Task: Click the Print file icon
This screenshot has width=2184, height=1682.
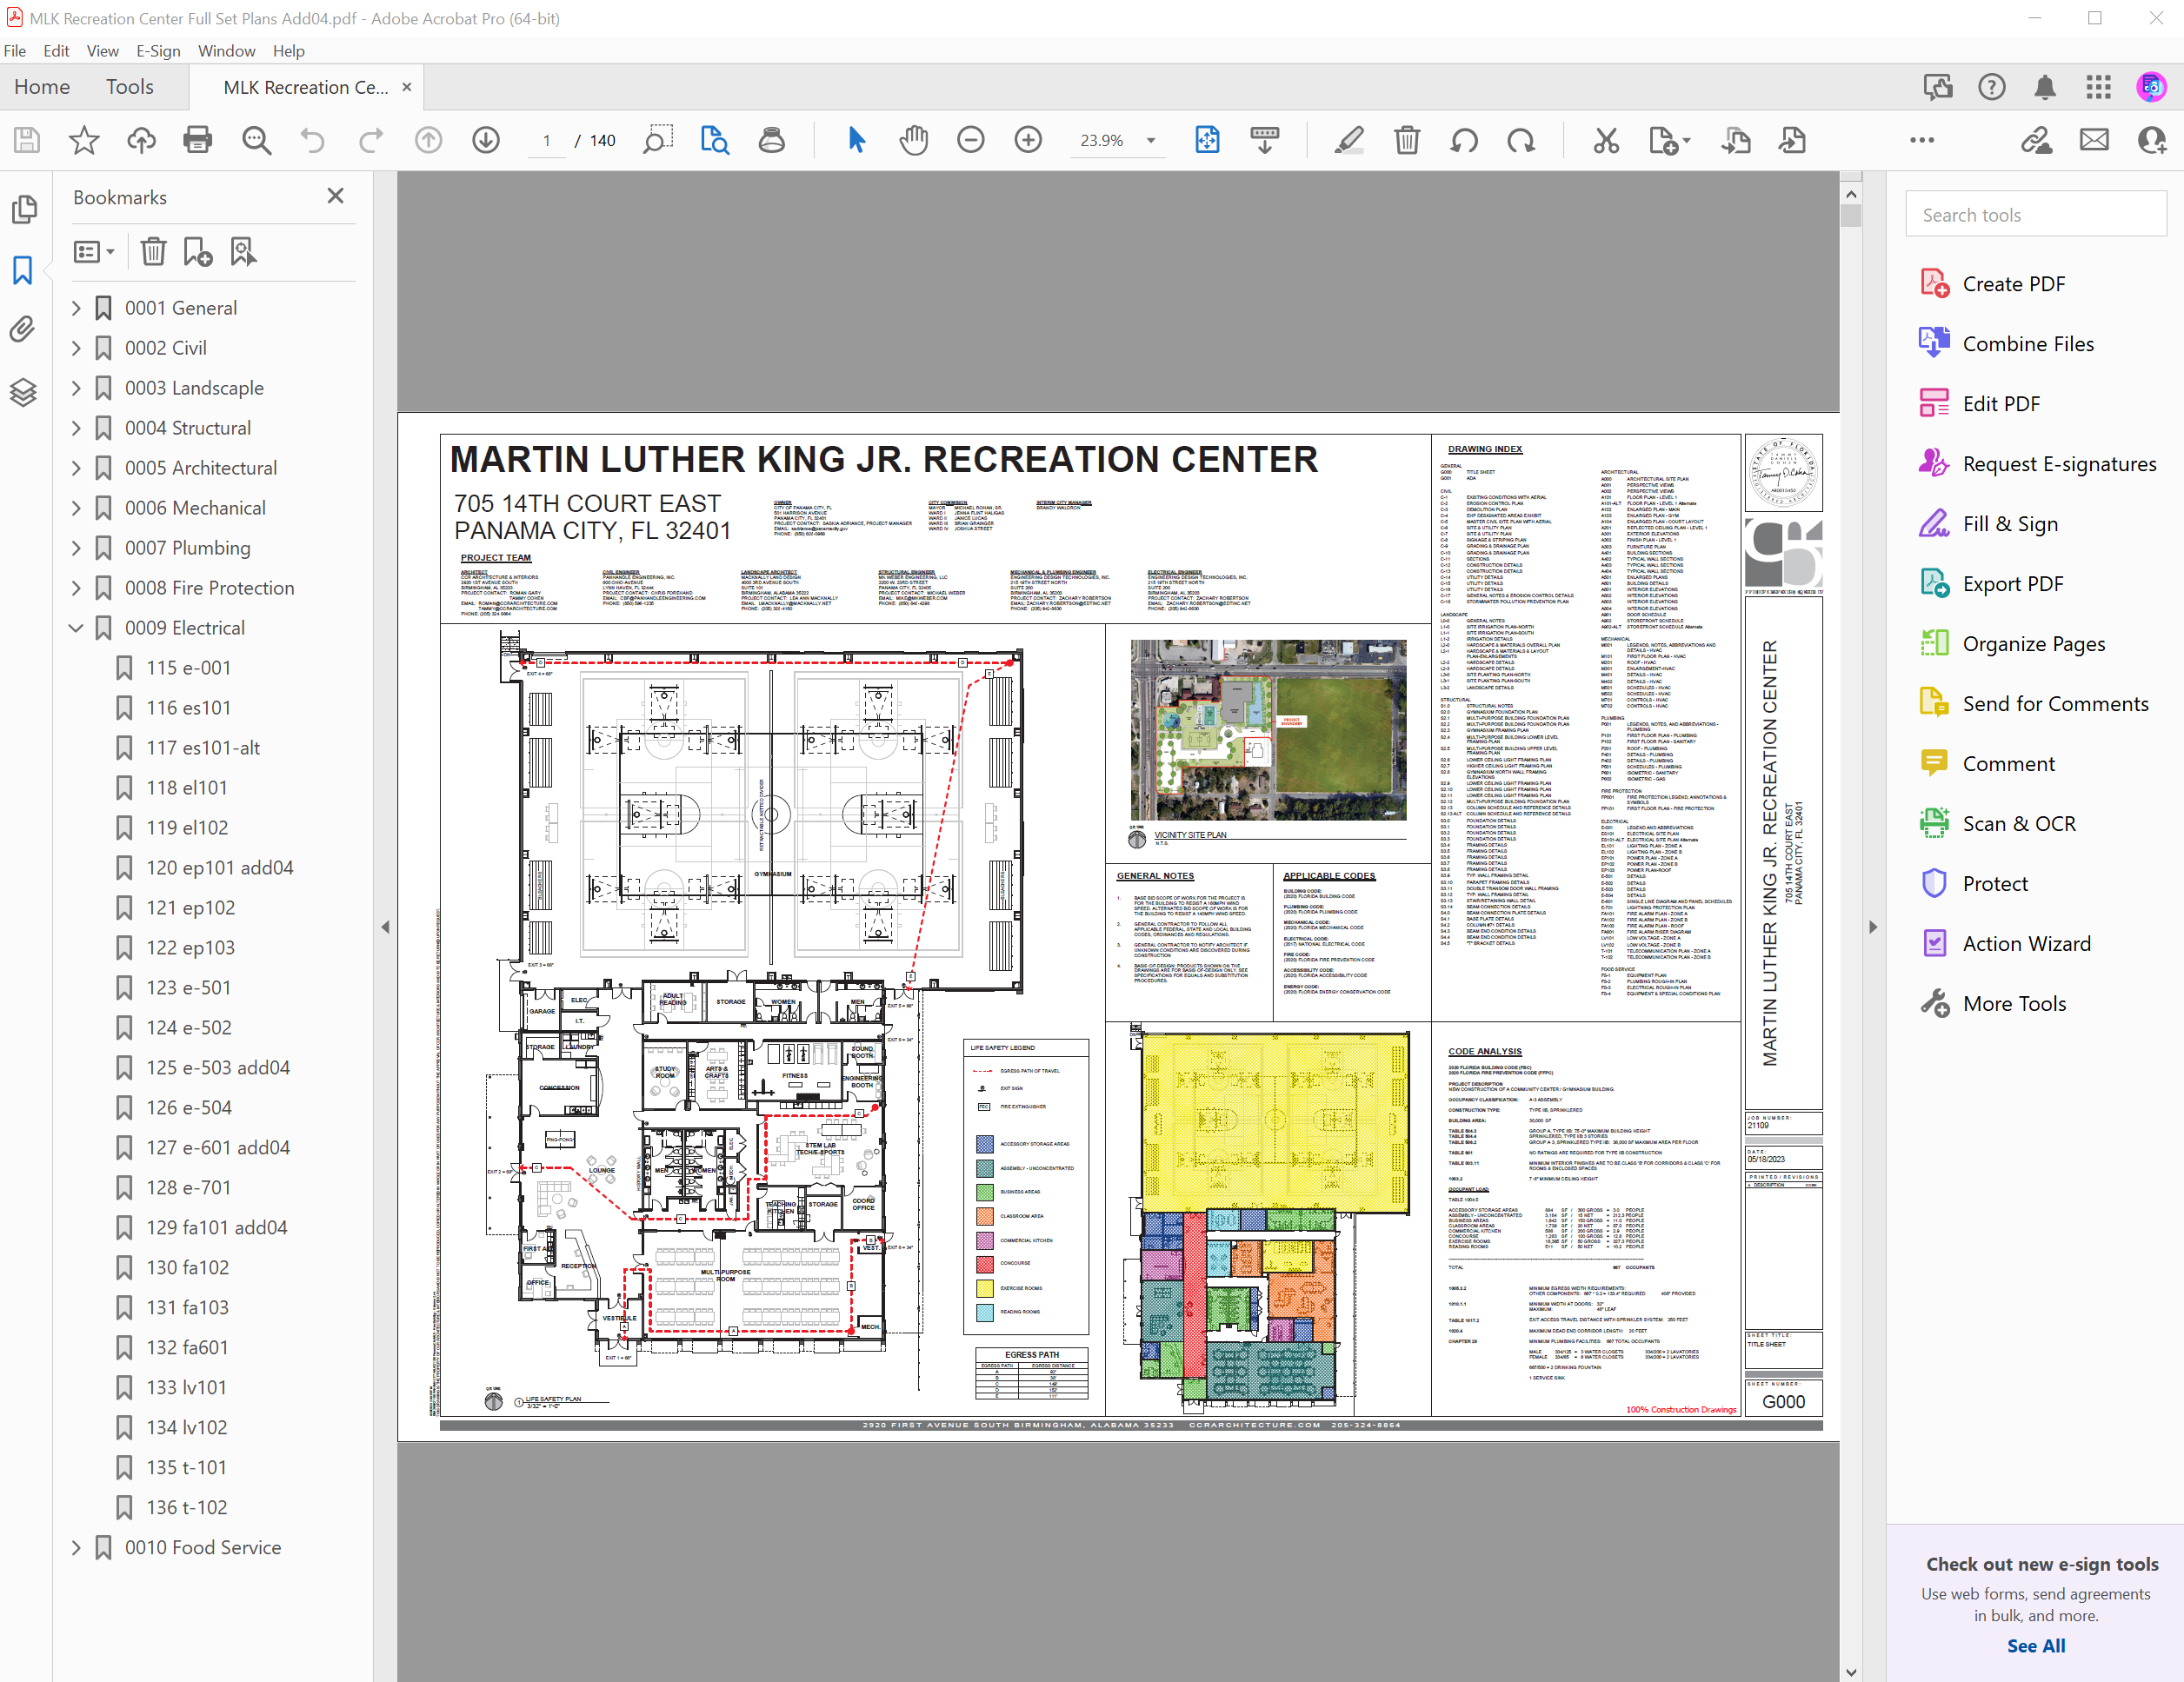Action: [x=198, y=140]
